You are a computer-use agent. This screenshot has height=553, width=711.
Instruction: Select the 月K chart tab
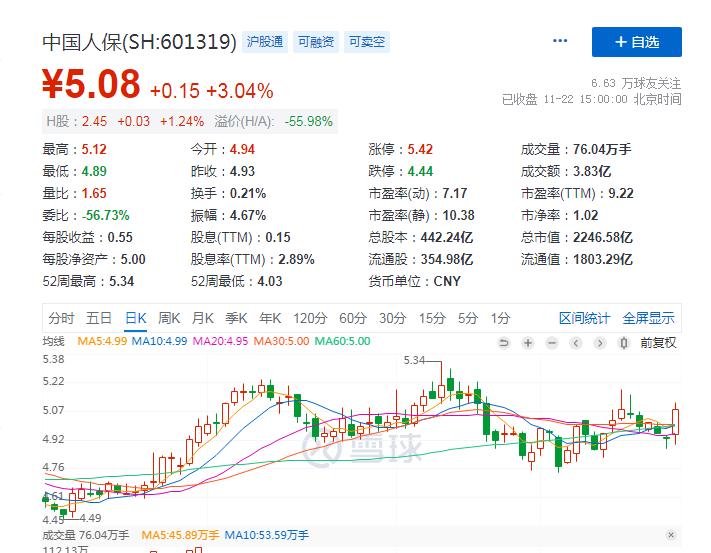pos(203,318)
